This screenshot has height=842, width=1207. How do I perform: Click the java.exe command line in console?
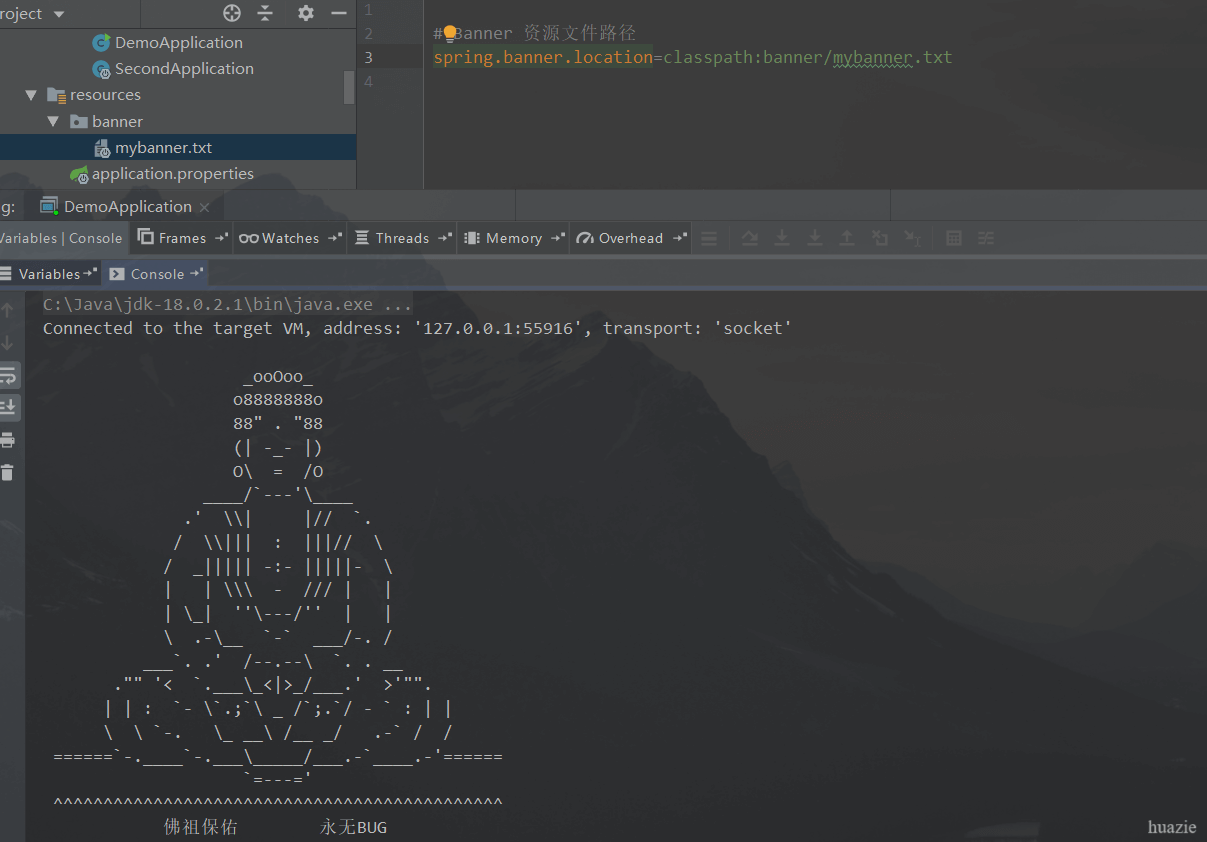228,305
